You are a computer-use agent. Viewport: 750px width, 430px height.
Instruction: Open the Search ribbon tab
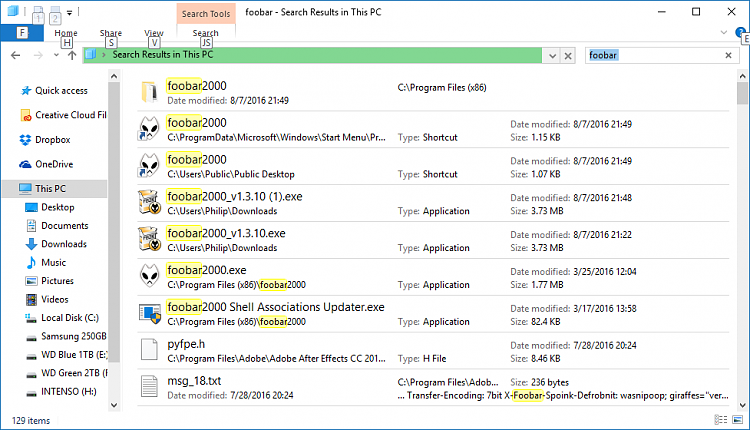pyautogui.click(x=206, y=33)
